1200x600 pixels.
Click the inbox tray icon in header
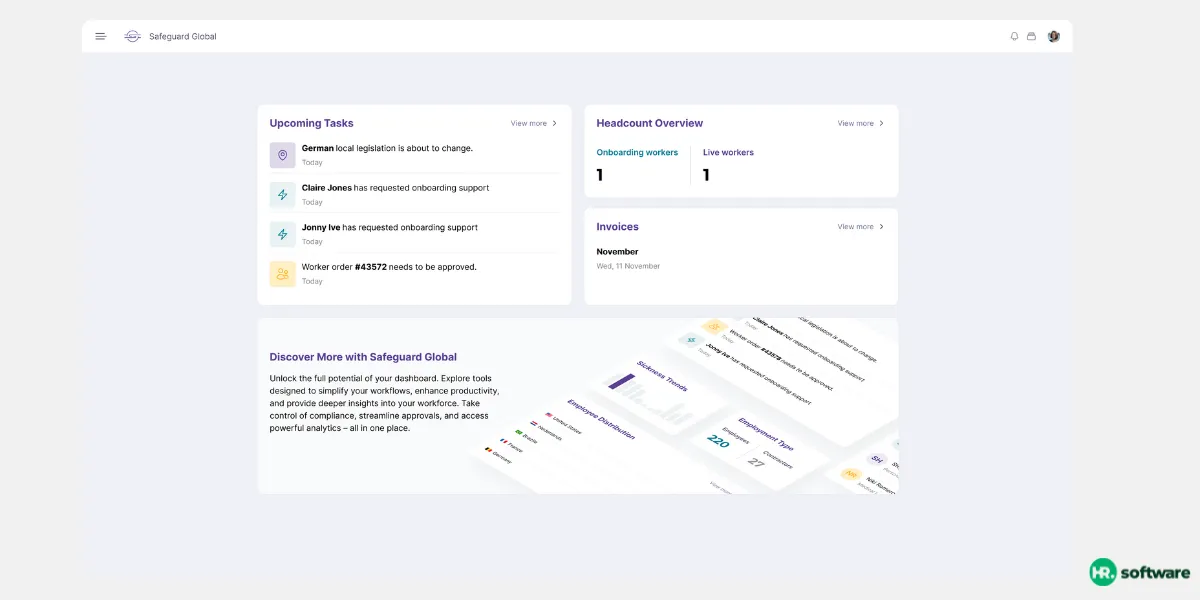[x=1031, y=36]
